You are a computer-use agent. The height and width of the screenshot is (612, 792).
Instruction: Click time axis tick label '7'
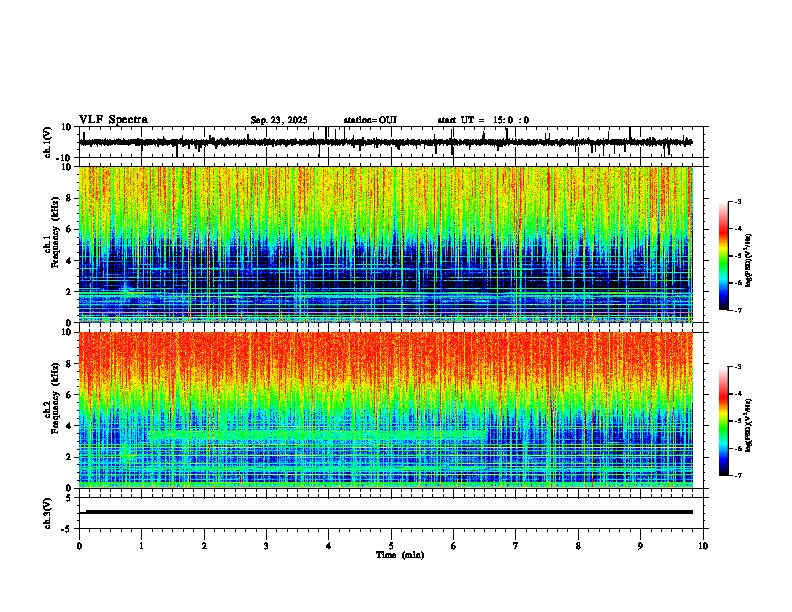point(516,546)
